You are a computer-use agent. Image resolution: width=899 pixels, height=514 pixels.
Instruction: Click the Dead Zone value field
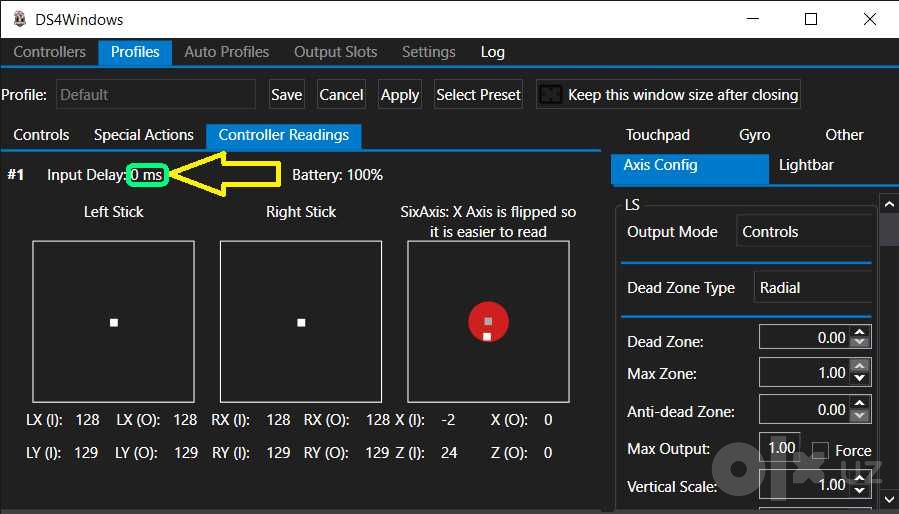pyautogui.click(x=804, y=338)
